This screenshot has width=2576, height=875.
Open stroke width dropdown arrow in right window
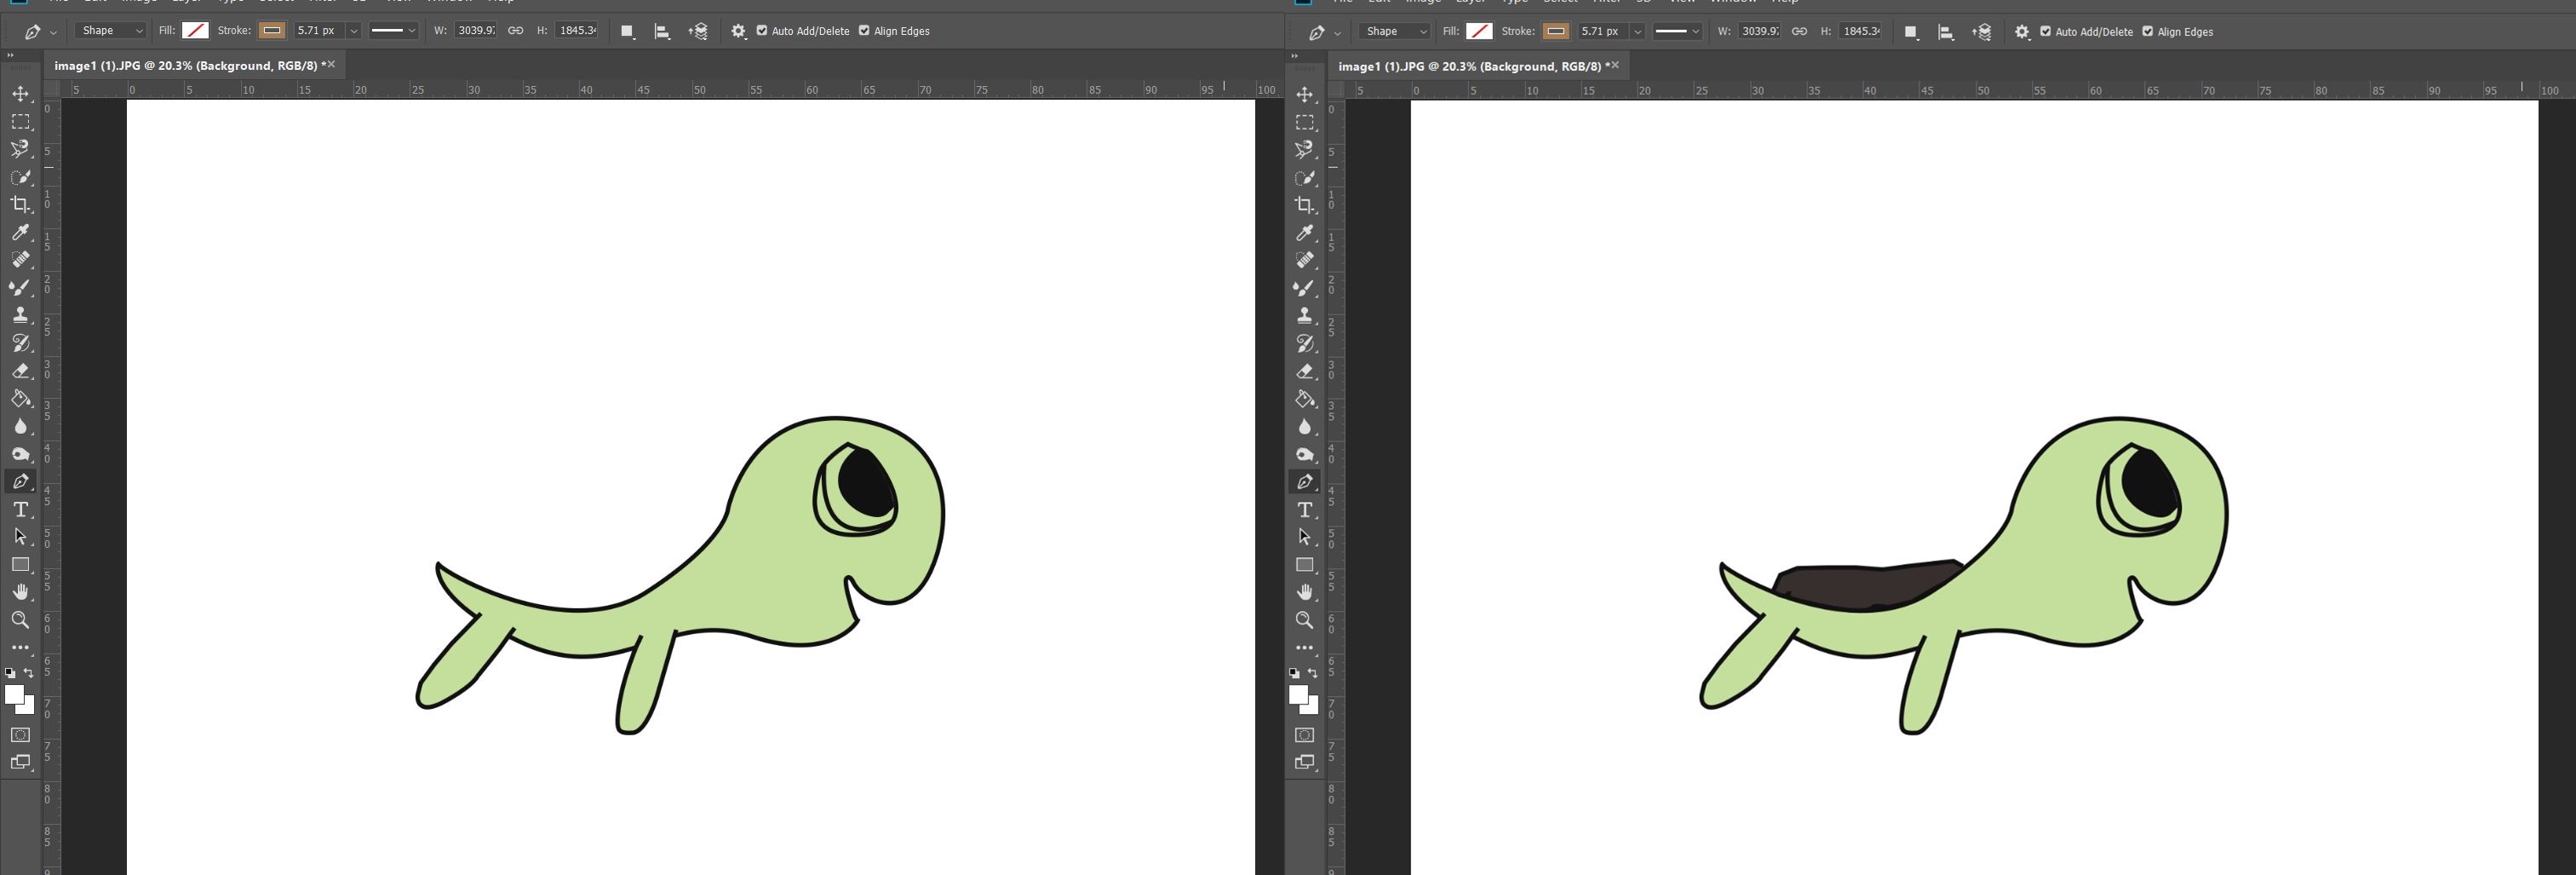1637,32
